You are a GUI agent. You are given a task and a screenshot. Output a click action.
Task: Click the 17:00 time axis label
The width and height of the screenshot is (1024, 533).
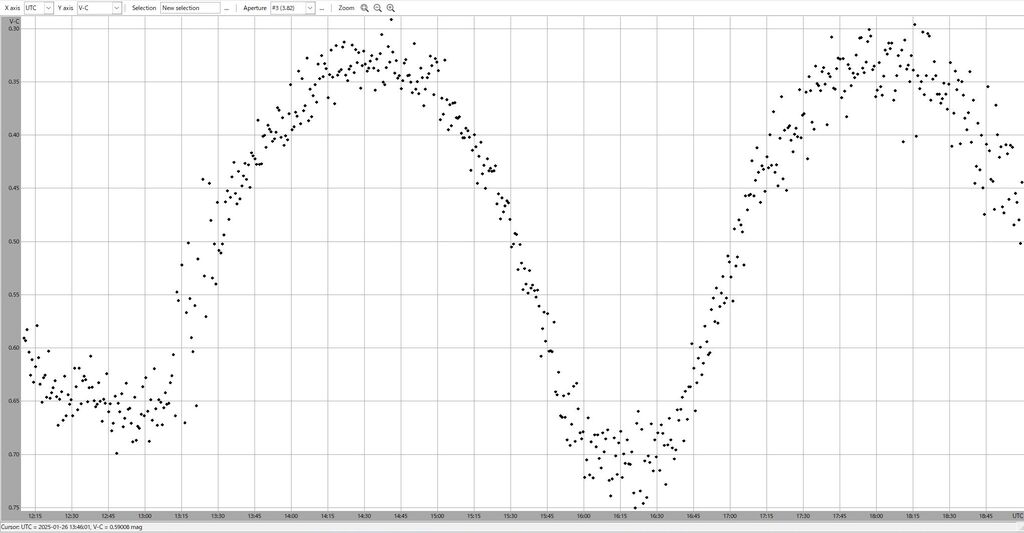730,516
